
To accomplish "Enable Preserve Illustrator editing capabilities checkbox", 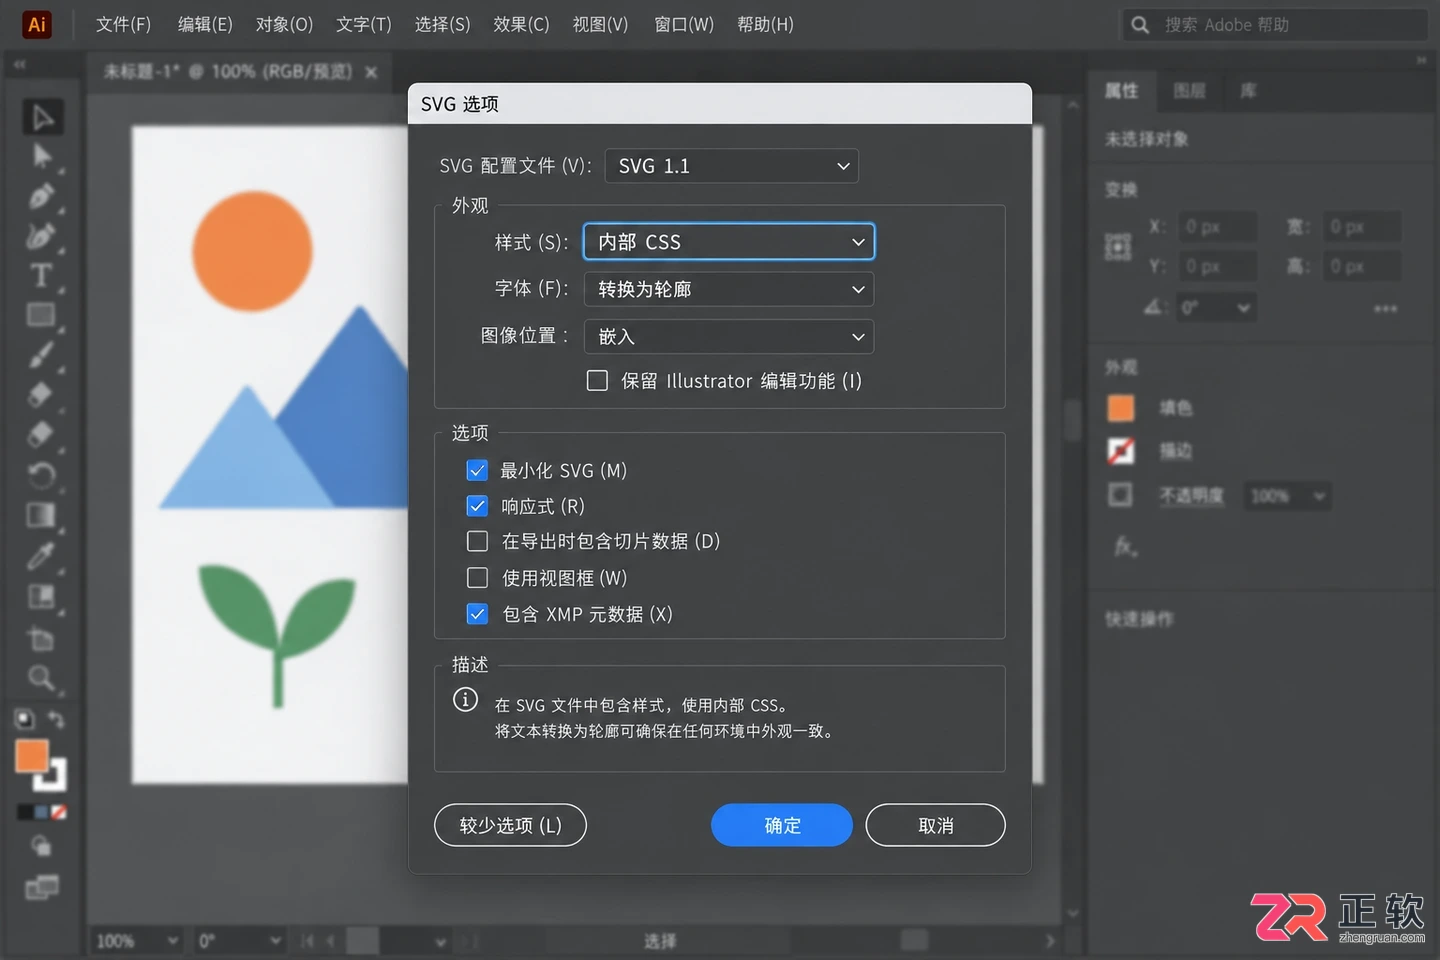I will (x=597, y=381).
